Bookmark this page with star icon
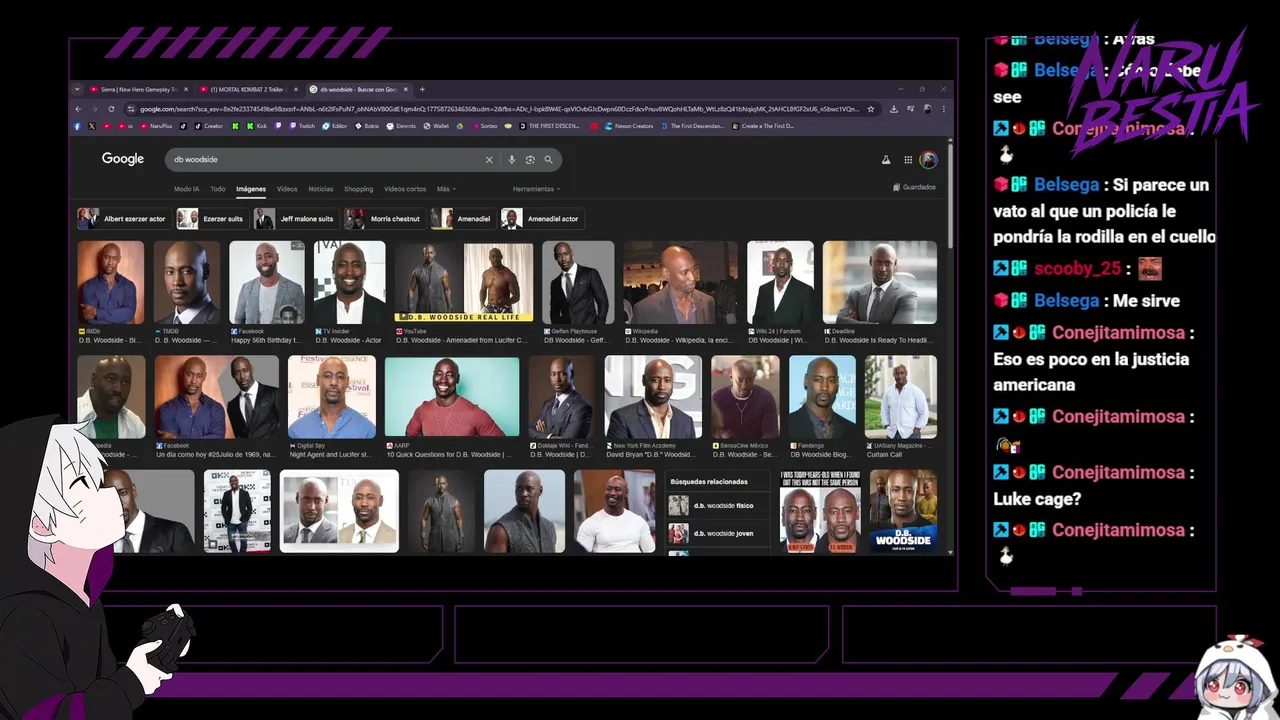This screenshot has width=1280, height=720. (x=871, y=109)
